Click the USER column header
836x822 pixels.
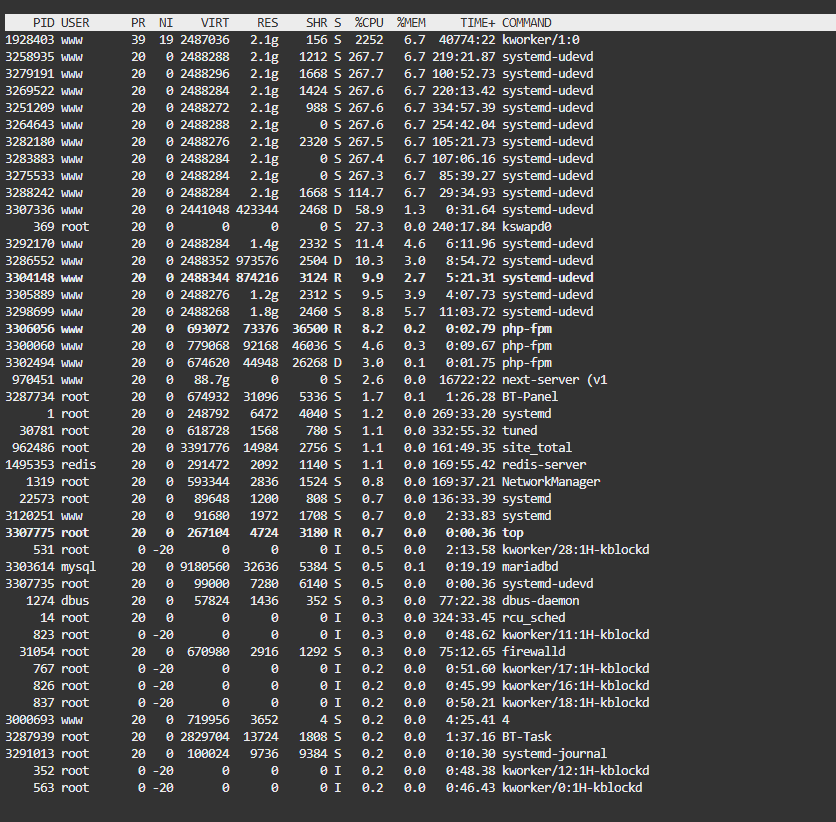(75, 23)
